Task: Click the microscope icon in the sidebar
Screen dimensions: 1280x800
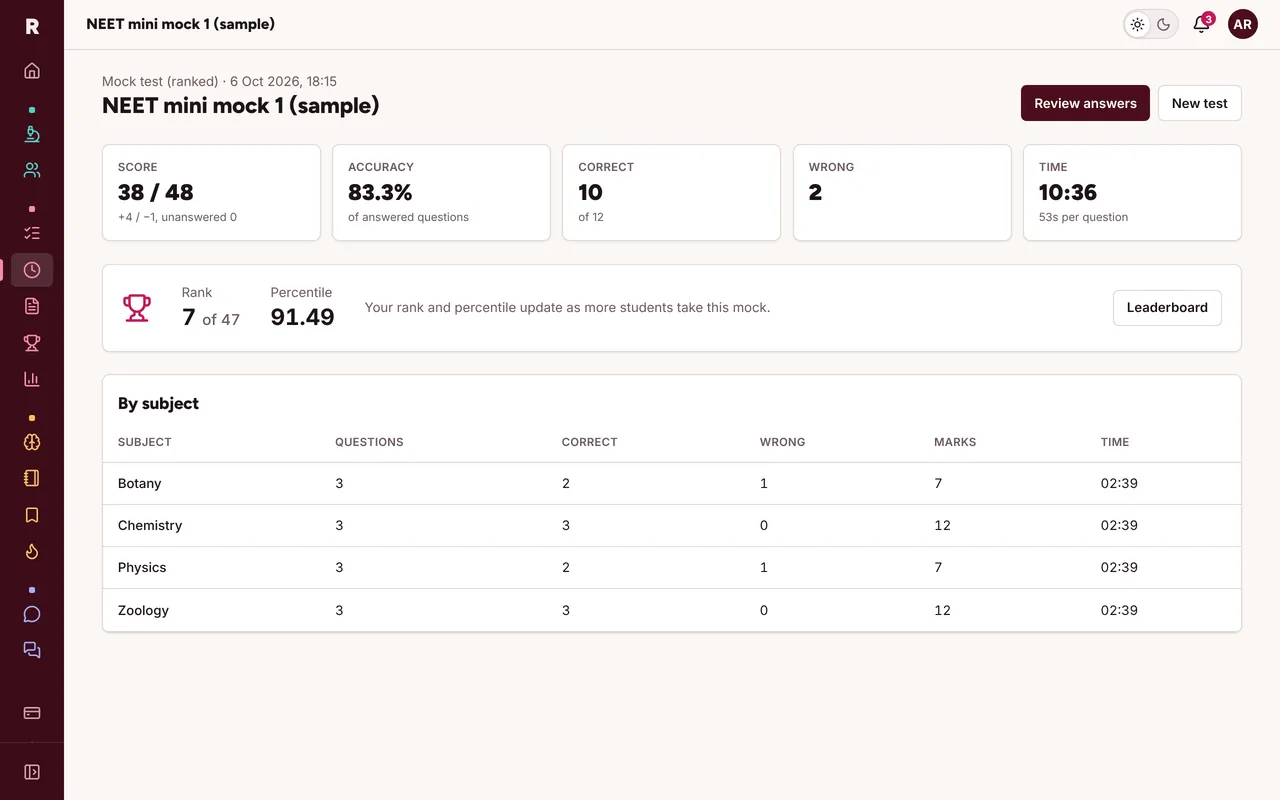Action: point(32,134)
